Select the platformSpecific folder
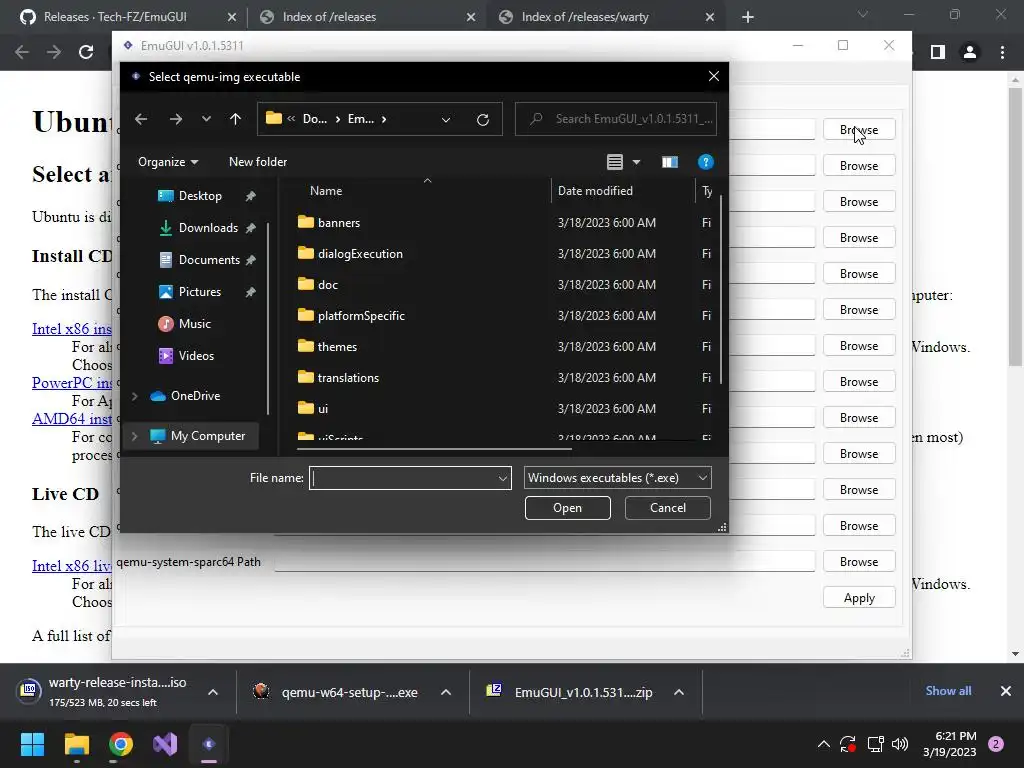 361,315
